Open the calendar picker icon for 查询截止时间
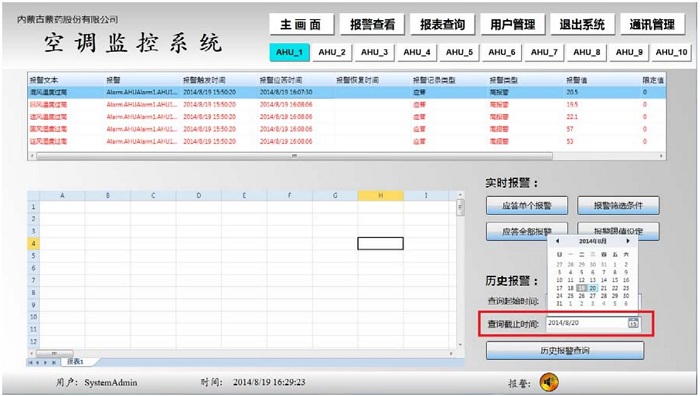The image size is (700, 396). click(633, 323)
